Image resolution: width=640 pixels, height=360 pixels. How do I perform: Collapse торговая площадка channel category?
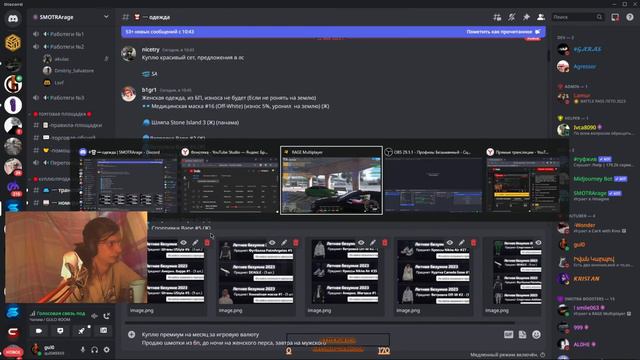tap(63, 114)
